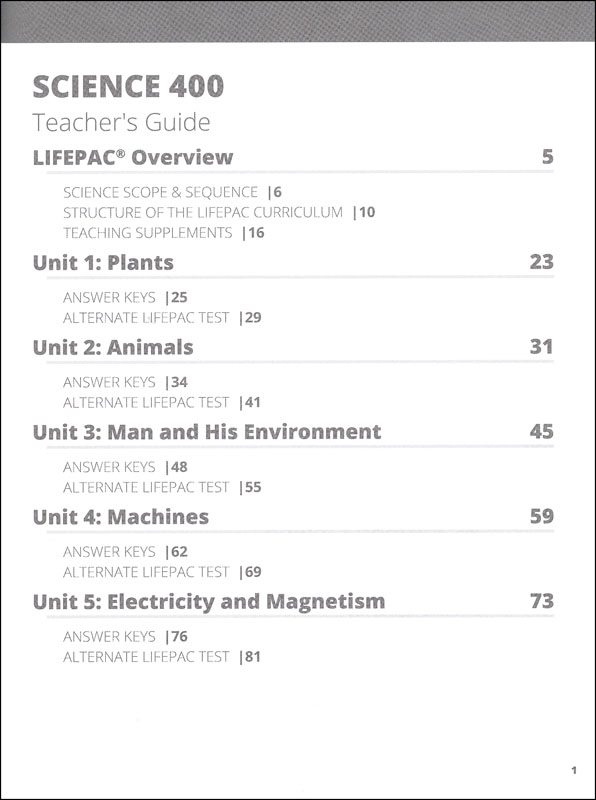Screen dimensions: 596x800
Task: Open the LIFEPAC Overview section heading
Action: [133, 157]
